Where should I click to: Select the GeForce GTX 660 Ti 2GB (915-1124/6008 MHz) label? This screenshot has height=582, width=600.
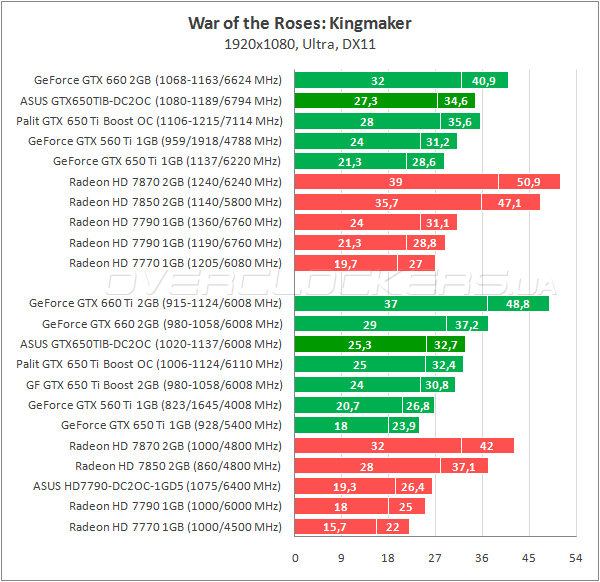coord(156,304)
